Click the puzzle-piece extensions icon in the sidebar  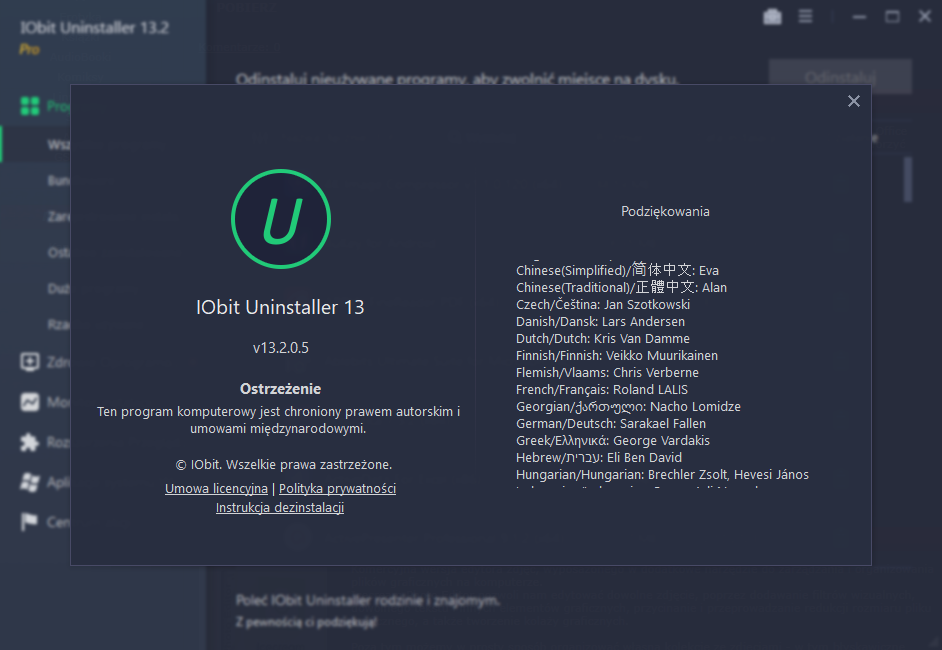[29, 442]
